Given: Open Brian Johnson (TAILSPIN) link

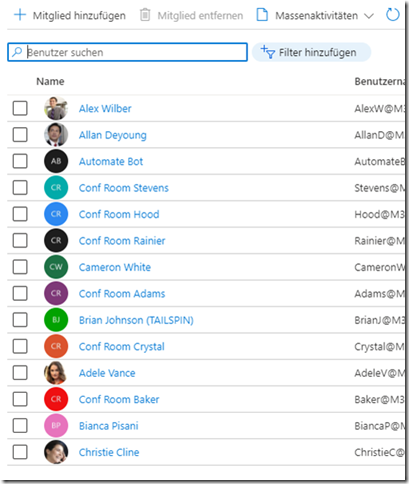Looking at the screenshot, I should tap(136, 320).
